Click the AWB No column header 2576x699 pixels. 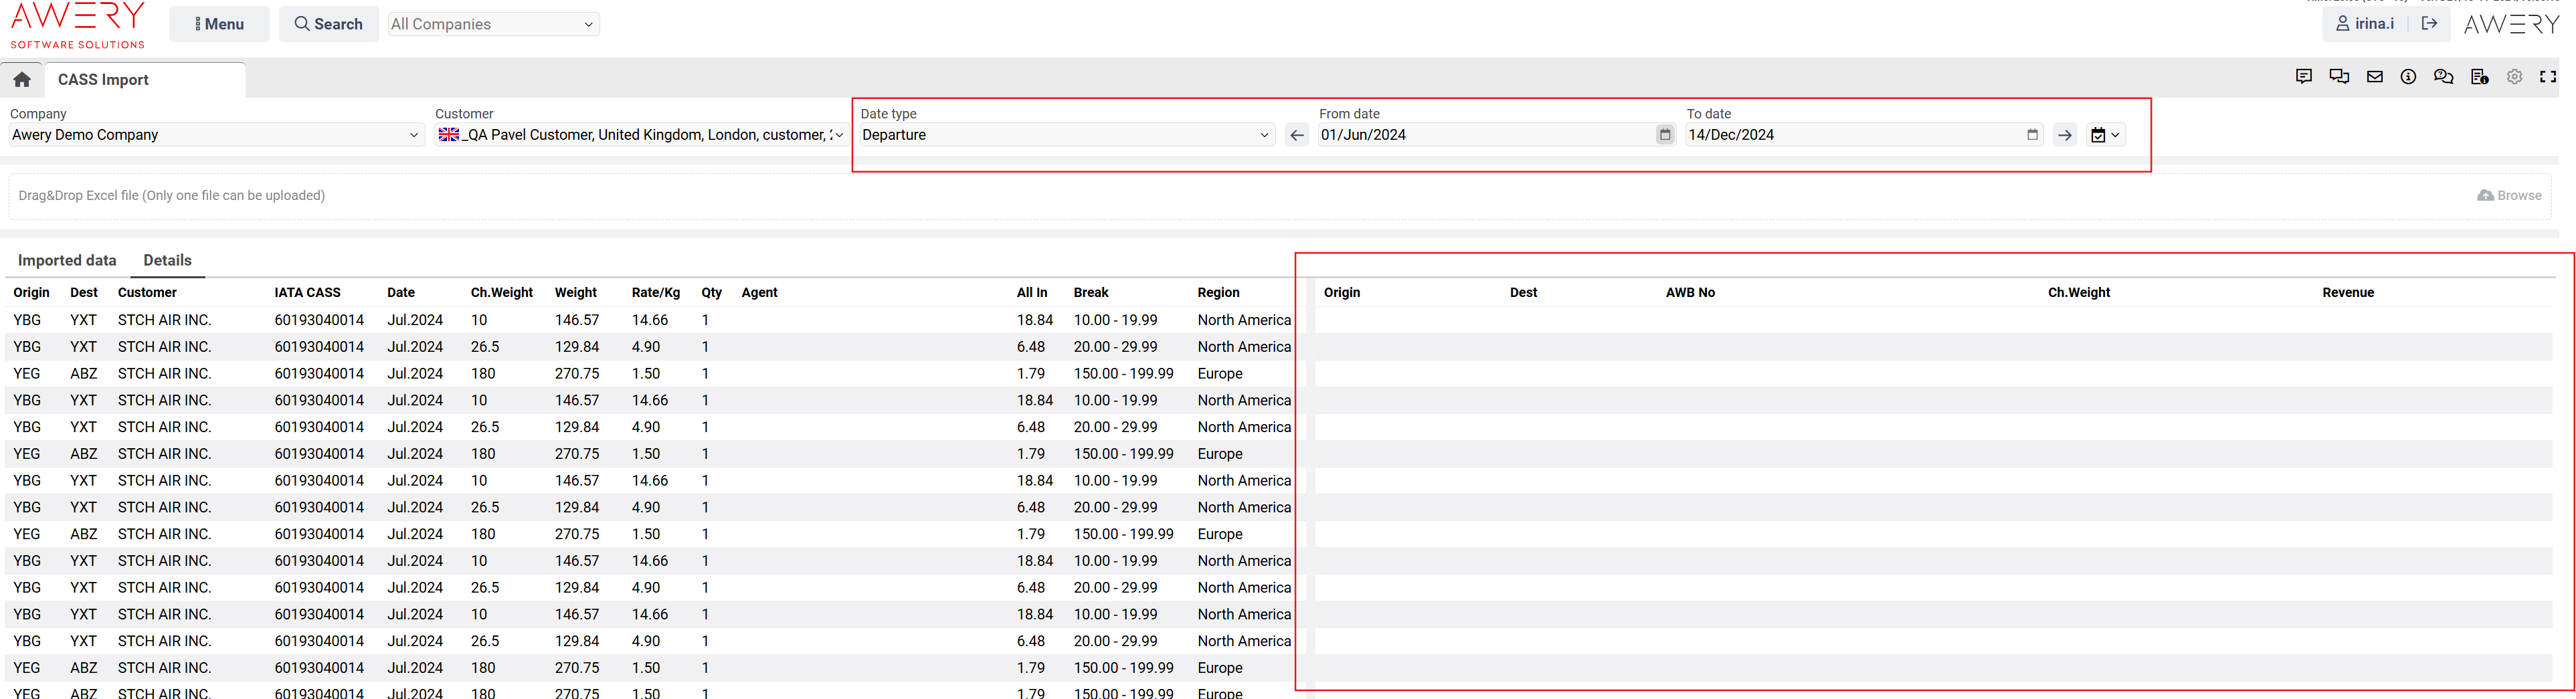1689,293
